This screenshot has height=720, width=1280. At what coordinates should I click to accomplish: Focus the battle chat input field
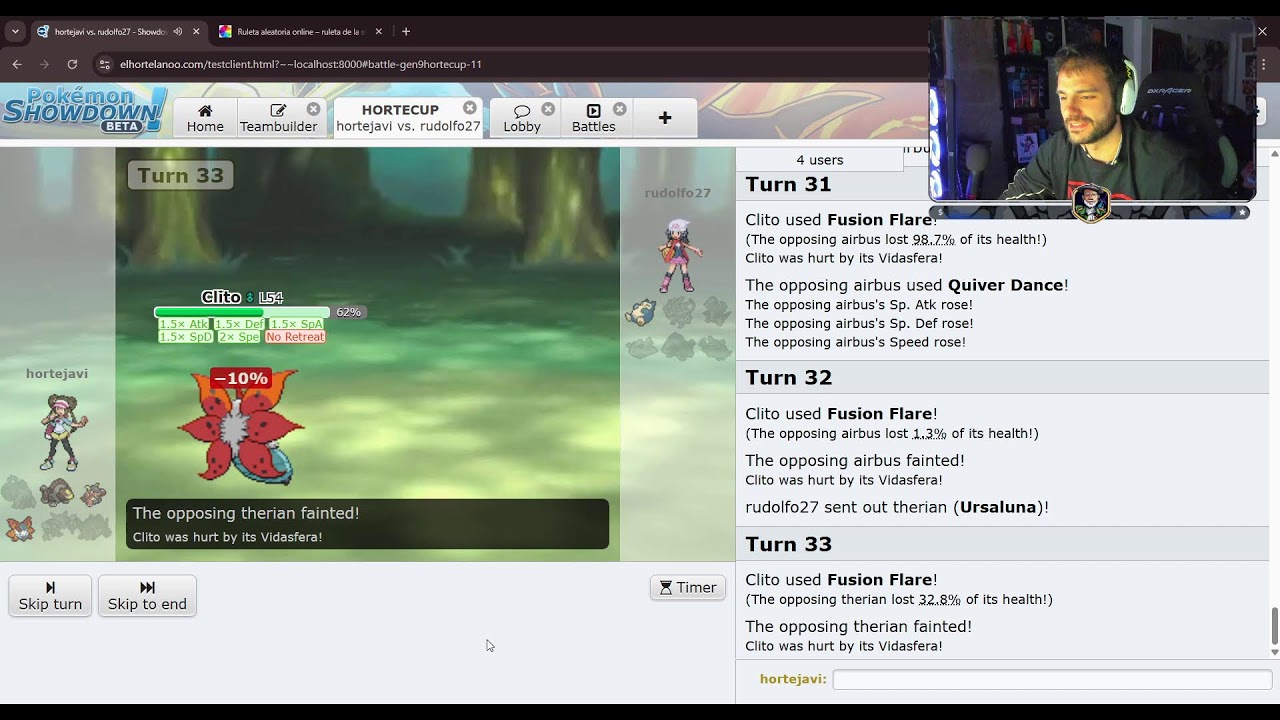point(1052,679)
